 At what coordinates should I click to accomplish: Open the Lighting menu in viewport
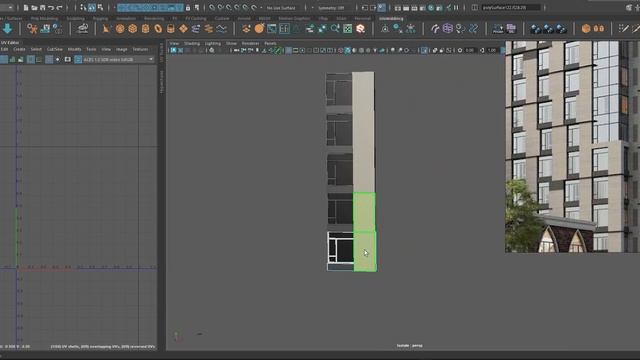213,43
